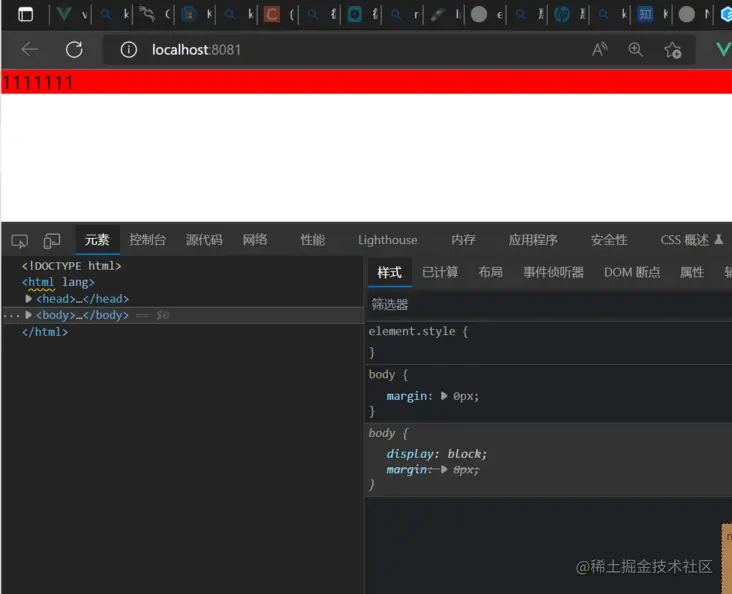Image resolution: width=732 pixels, height=594 pixels.
Task: Select the closing </html> tag line
Action: click(45, 332)
